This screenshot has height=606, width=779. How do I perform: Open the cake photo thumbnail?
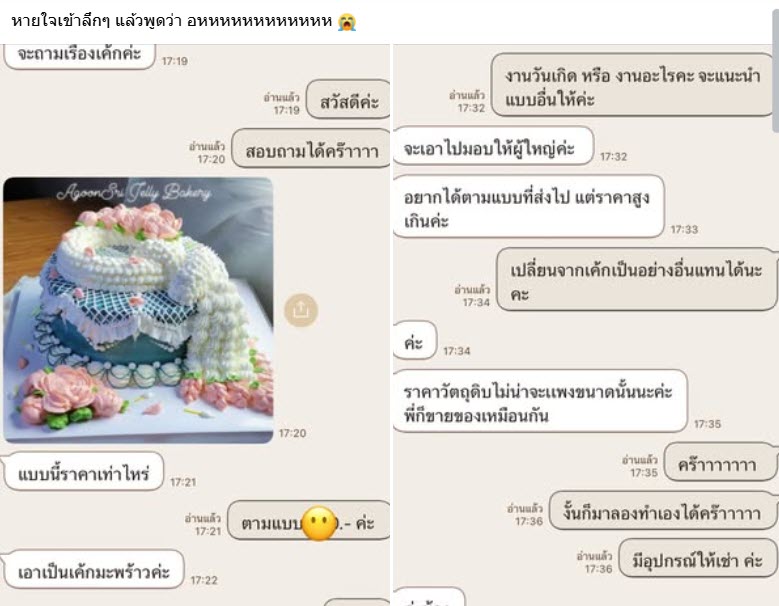tap(138, 310)
